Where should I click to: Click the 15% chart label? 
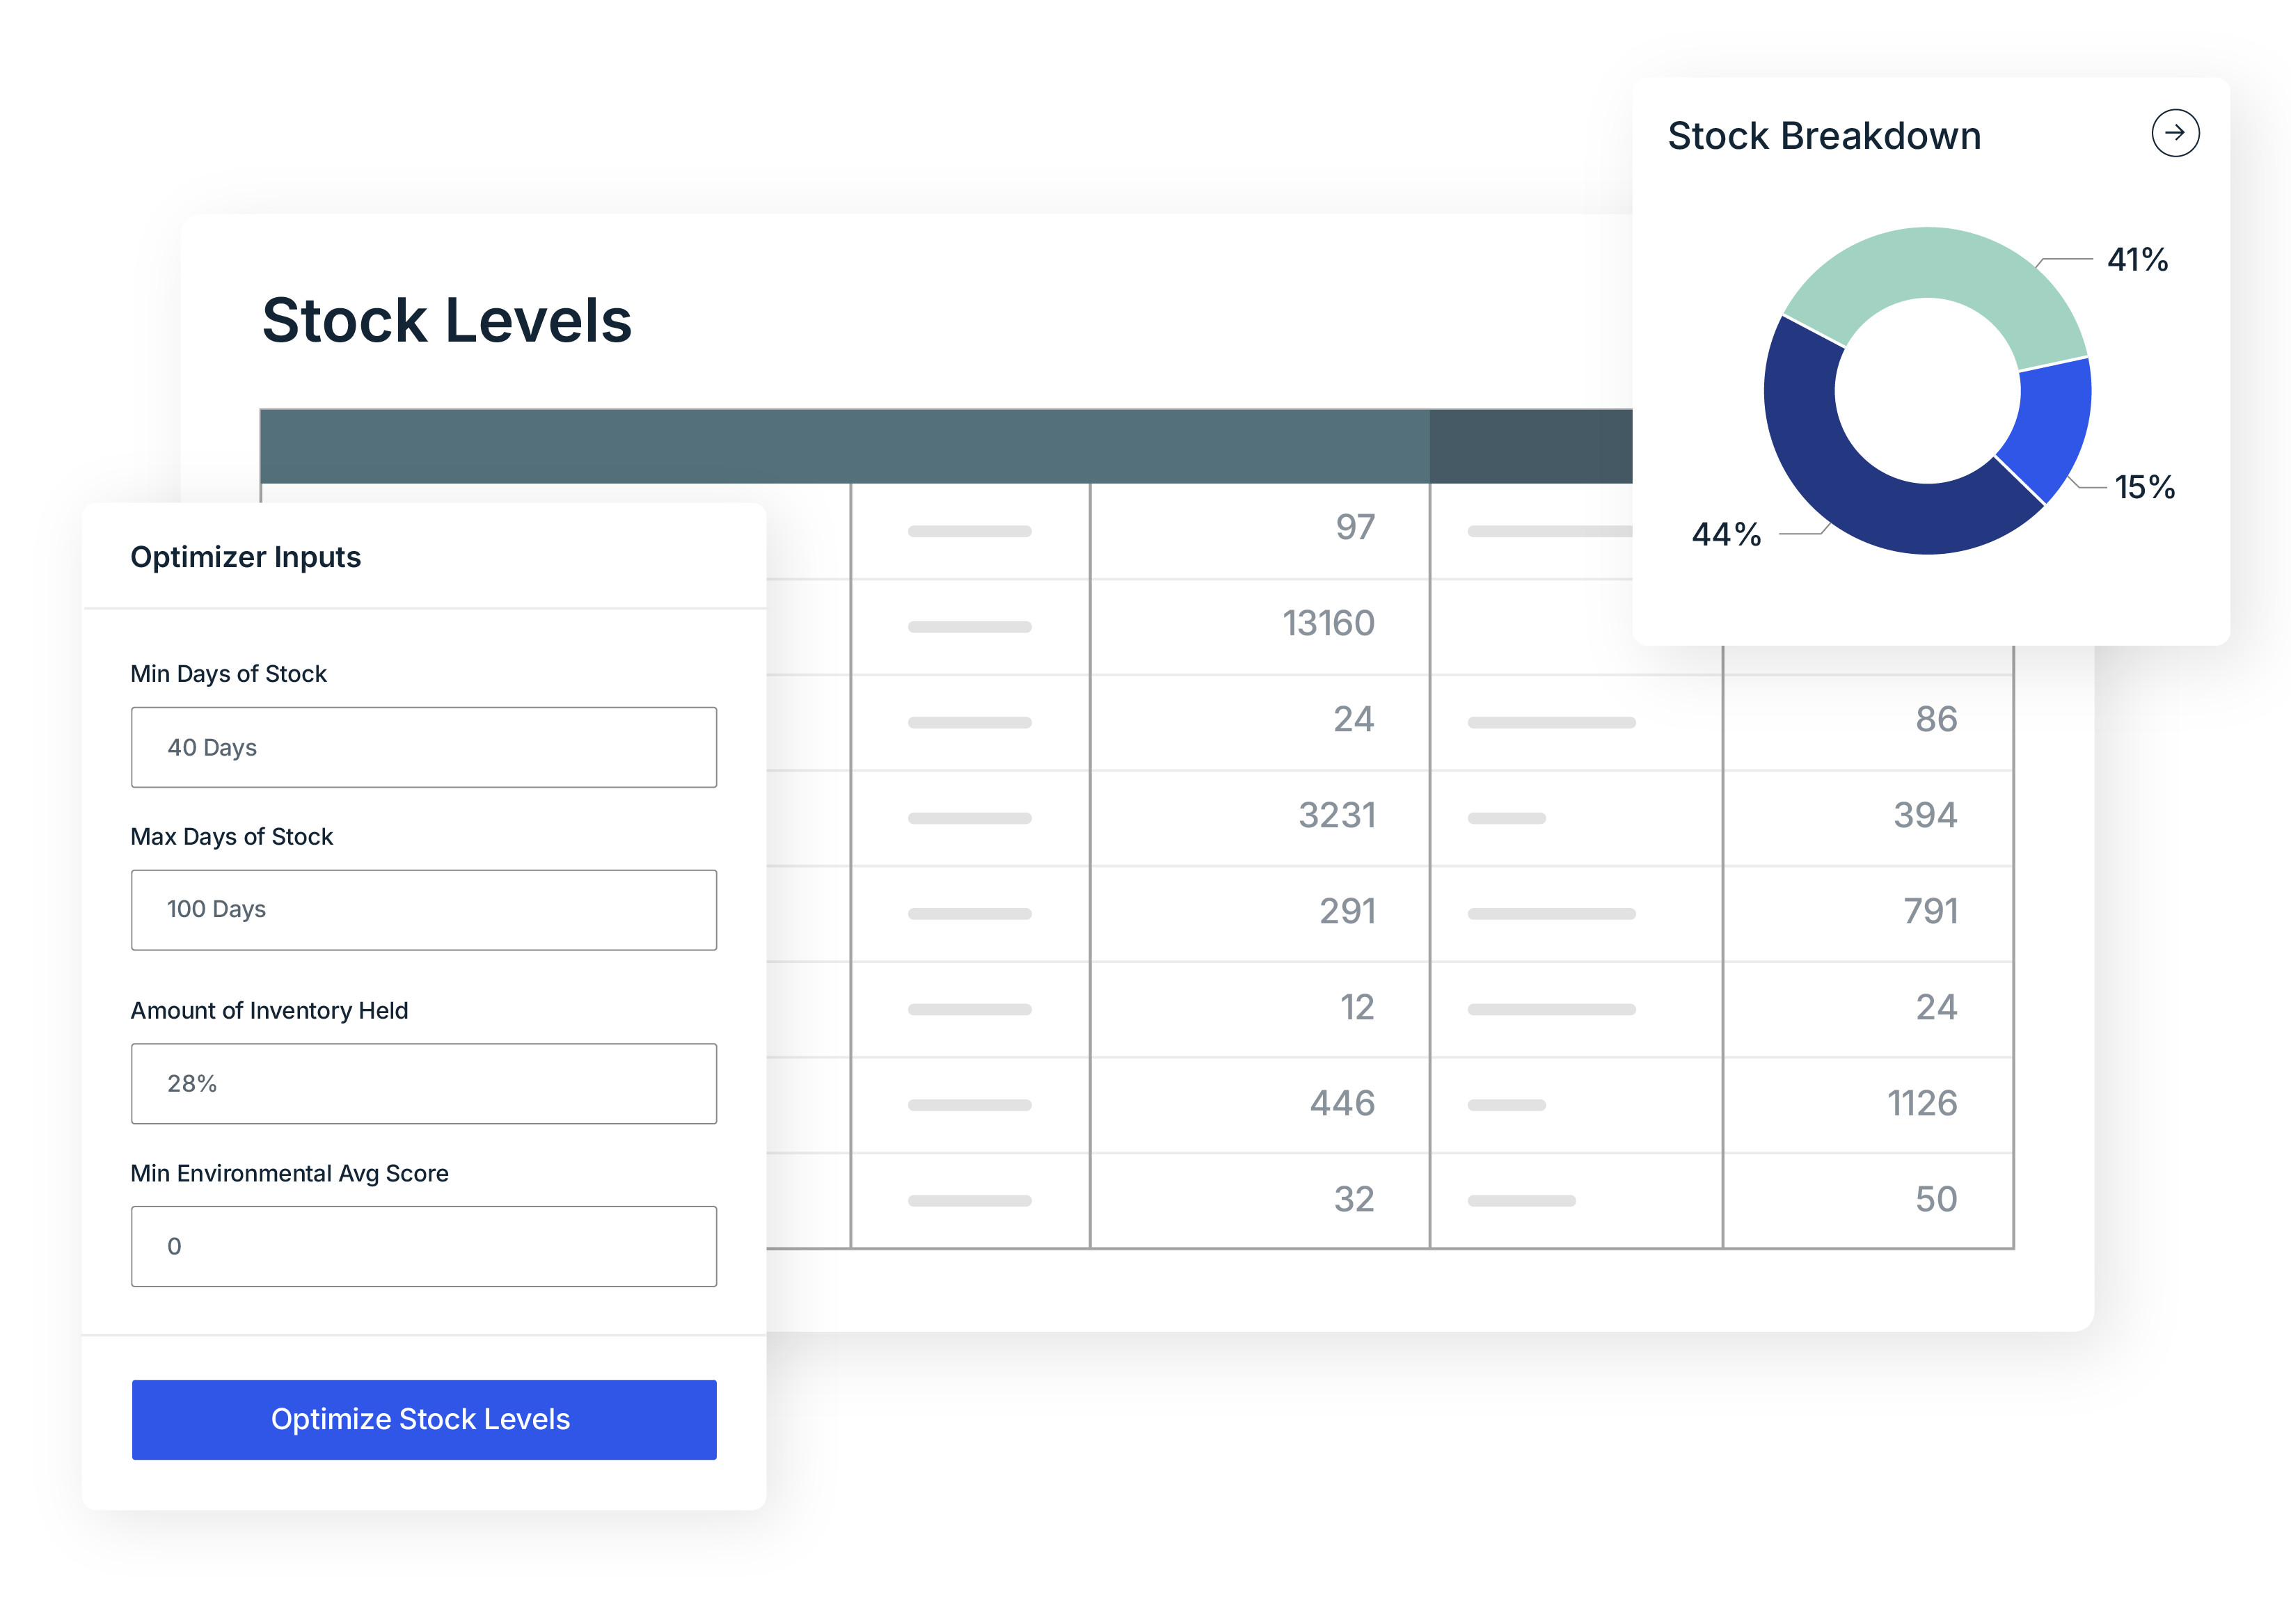(2144, 487)
